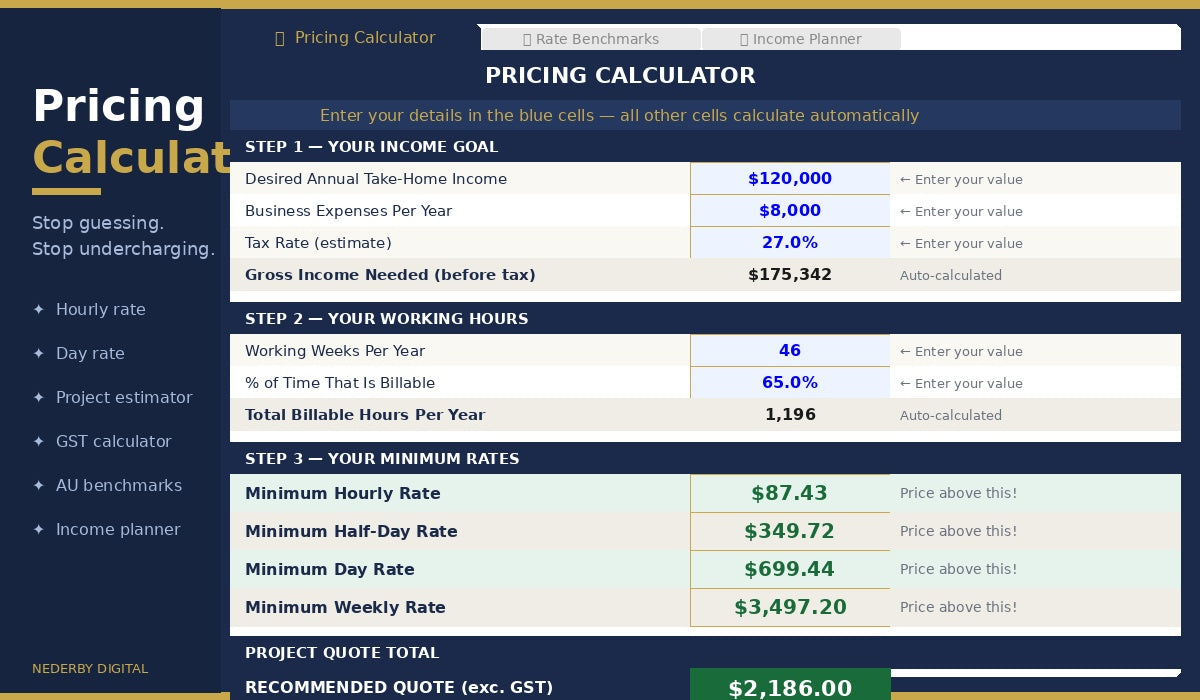Click the green $2,186.00 recommended quote cell
Screen dimensions: 1200x700
click(x=790, y=686)
